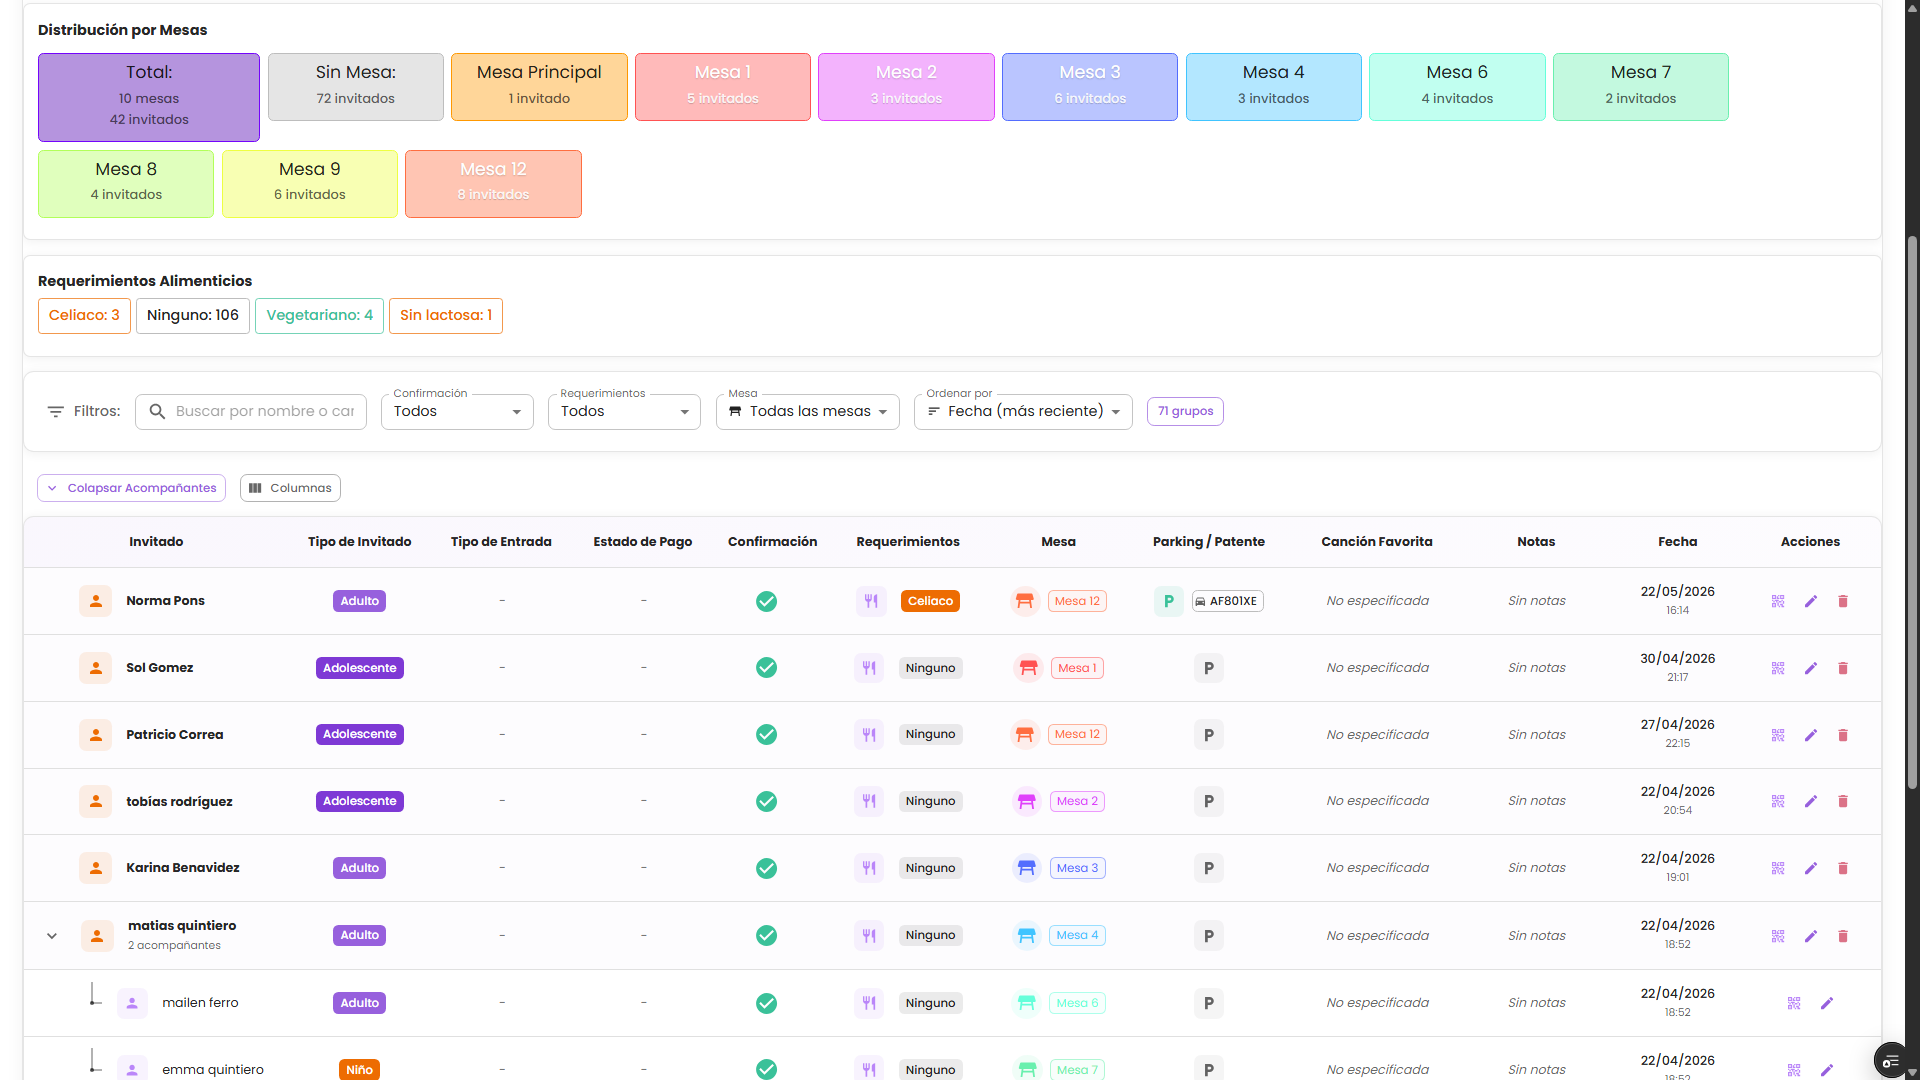This screenshot has height=1080, width=1920.
Task: Select the Celiaco: 3 requirement chip
Action: pyautogui.click(x=84, y=316)
